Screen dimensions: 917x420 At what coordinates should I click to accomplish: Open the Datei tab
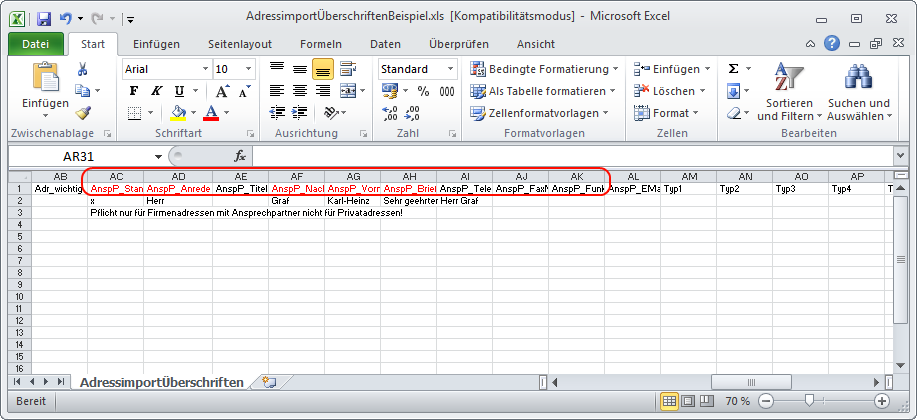click(x=36, y=44)
